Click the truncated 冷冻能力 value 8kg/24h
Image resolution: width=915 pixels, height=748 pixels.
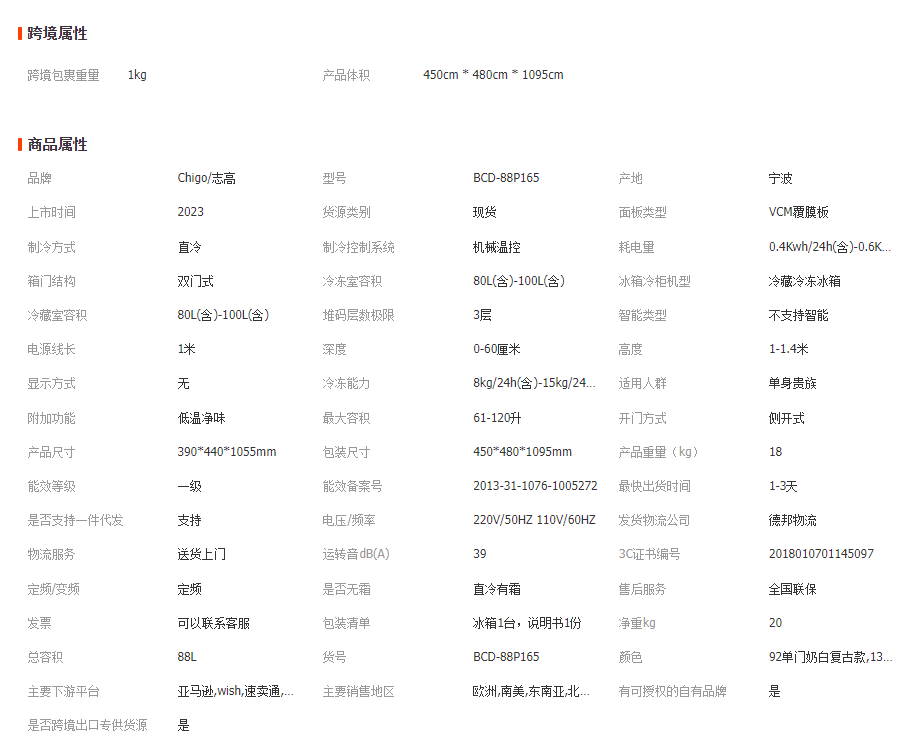pos(534,383)
